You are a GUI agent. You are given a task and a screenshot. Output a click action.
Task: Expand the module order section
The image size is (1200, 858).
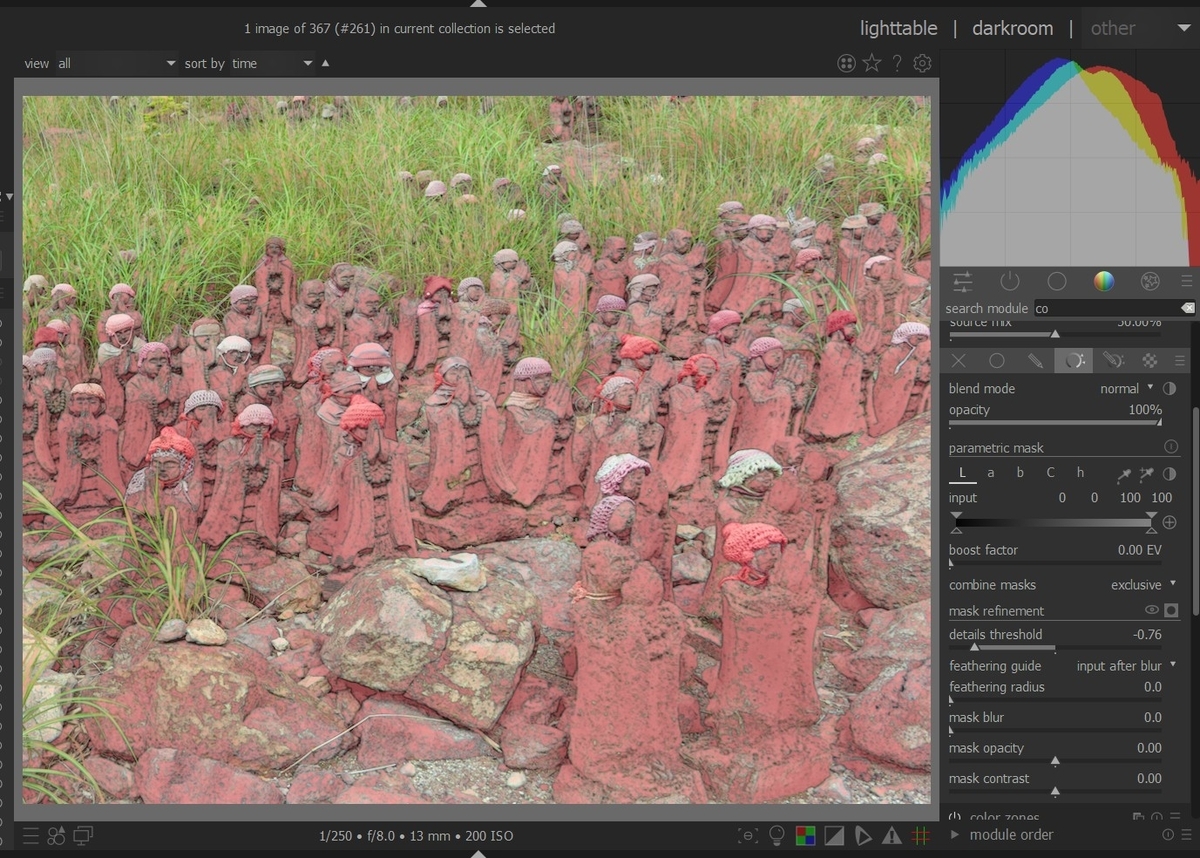coord(955,835)
